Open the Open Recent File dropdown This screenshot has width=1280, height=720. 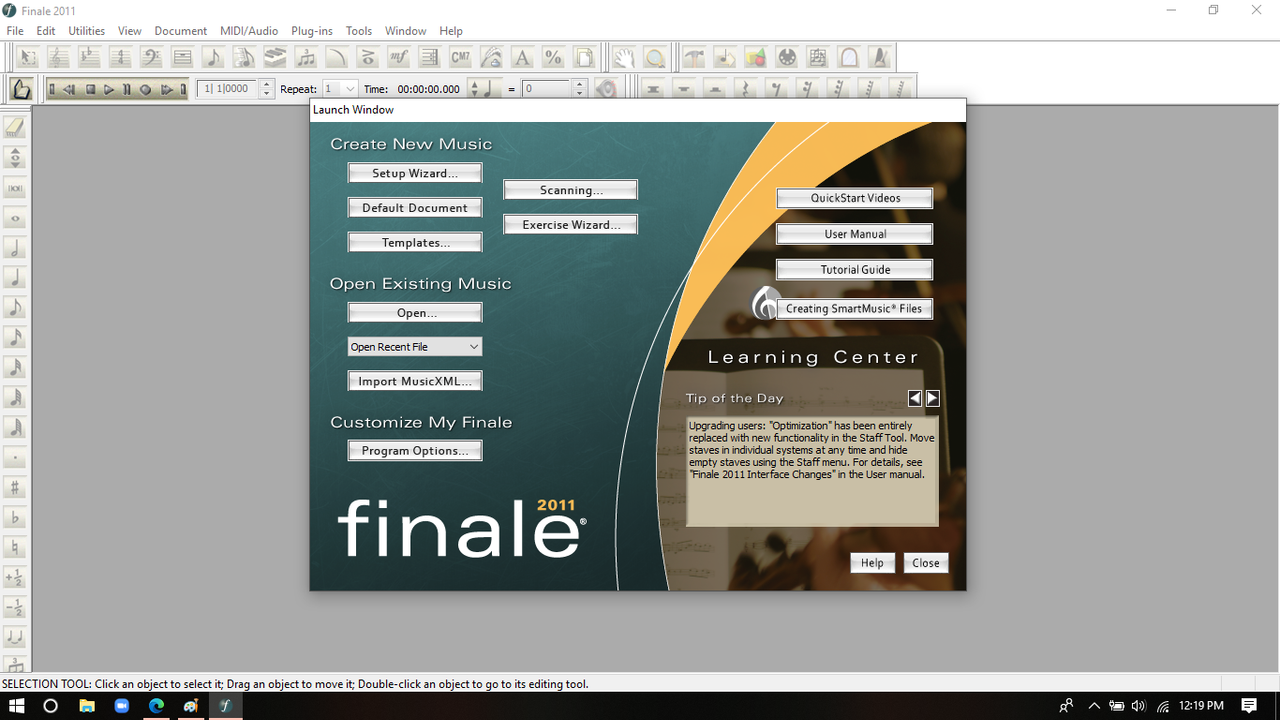click(415, 347)
